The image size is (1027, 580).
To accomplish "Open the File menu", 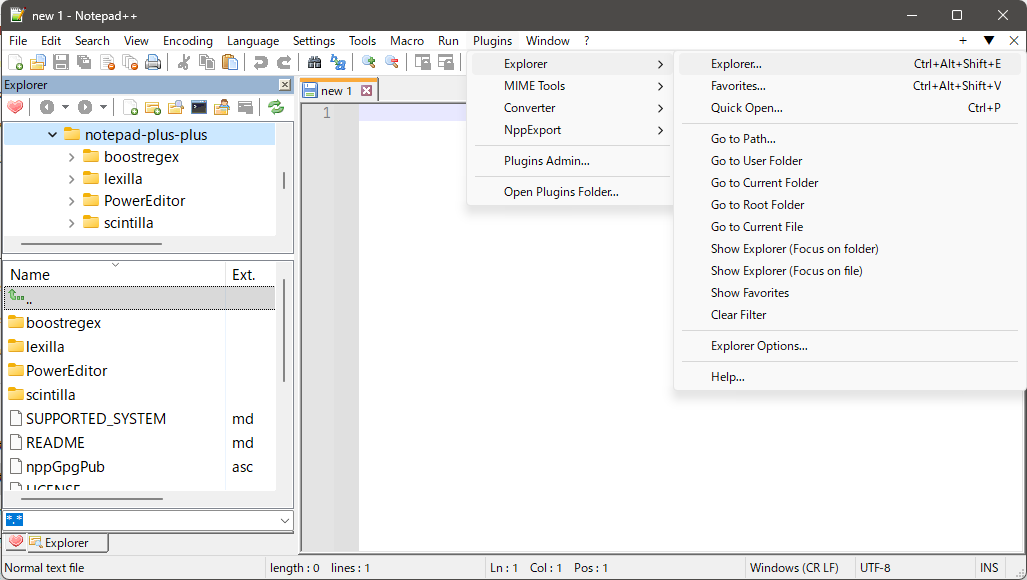I will tap(18, 41).
